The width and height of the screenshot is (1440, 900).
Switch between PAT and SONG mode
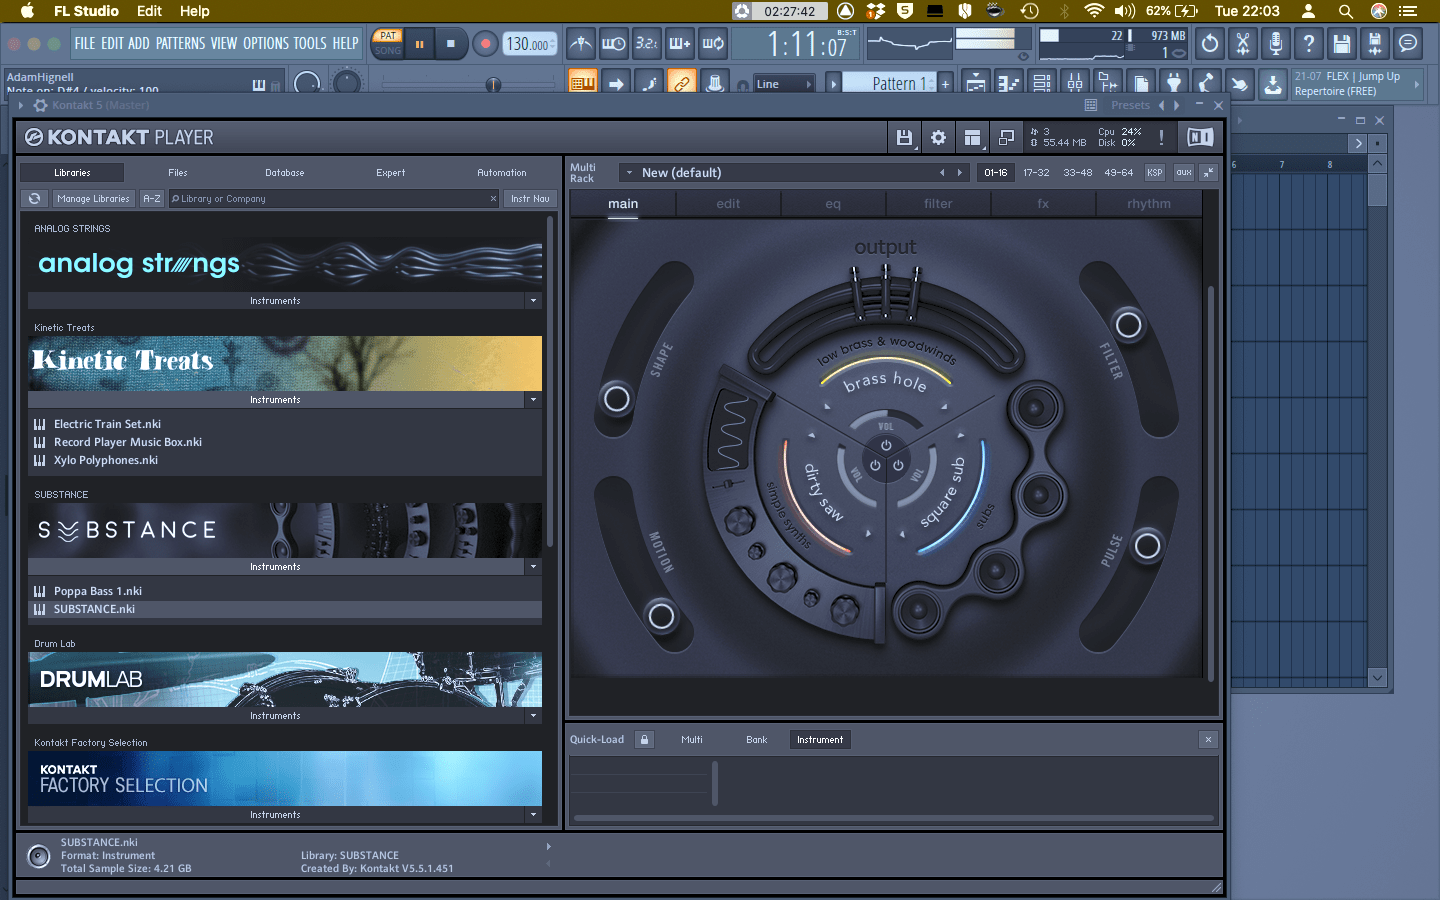click(388, 43)
